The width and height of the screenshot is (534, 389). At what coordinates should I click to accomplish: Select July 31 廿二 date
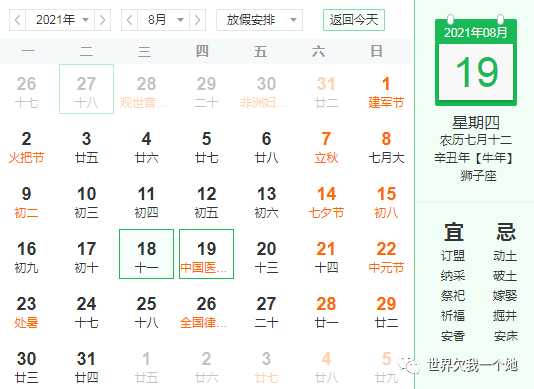[x=326, y=92]
